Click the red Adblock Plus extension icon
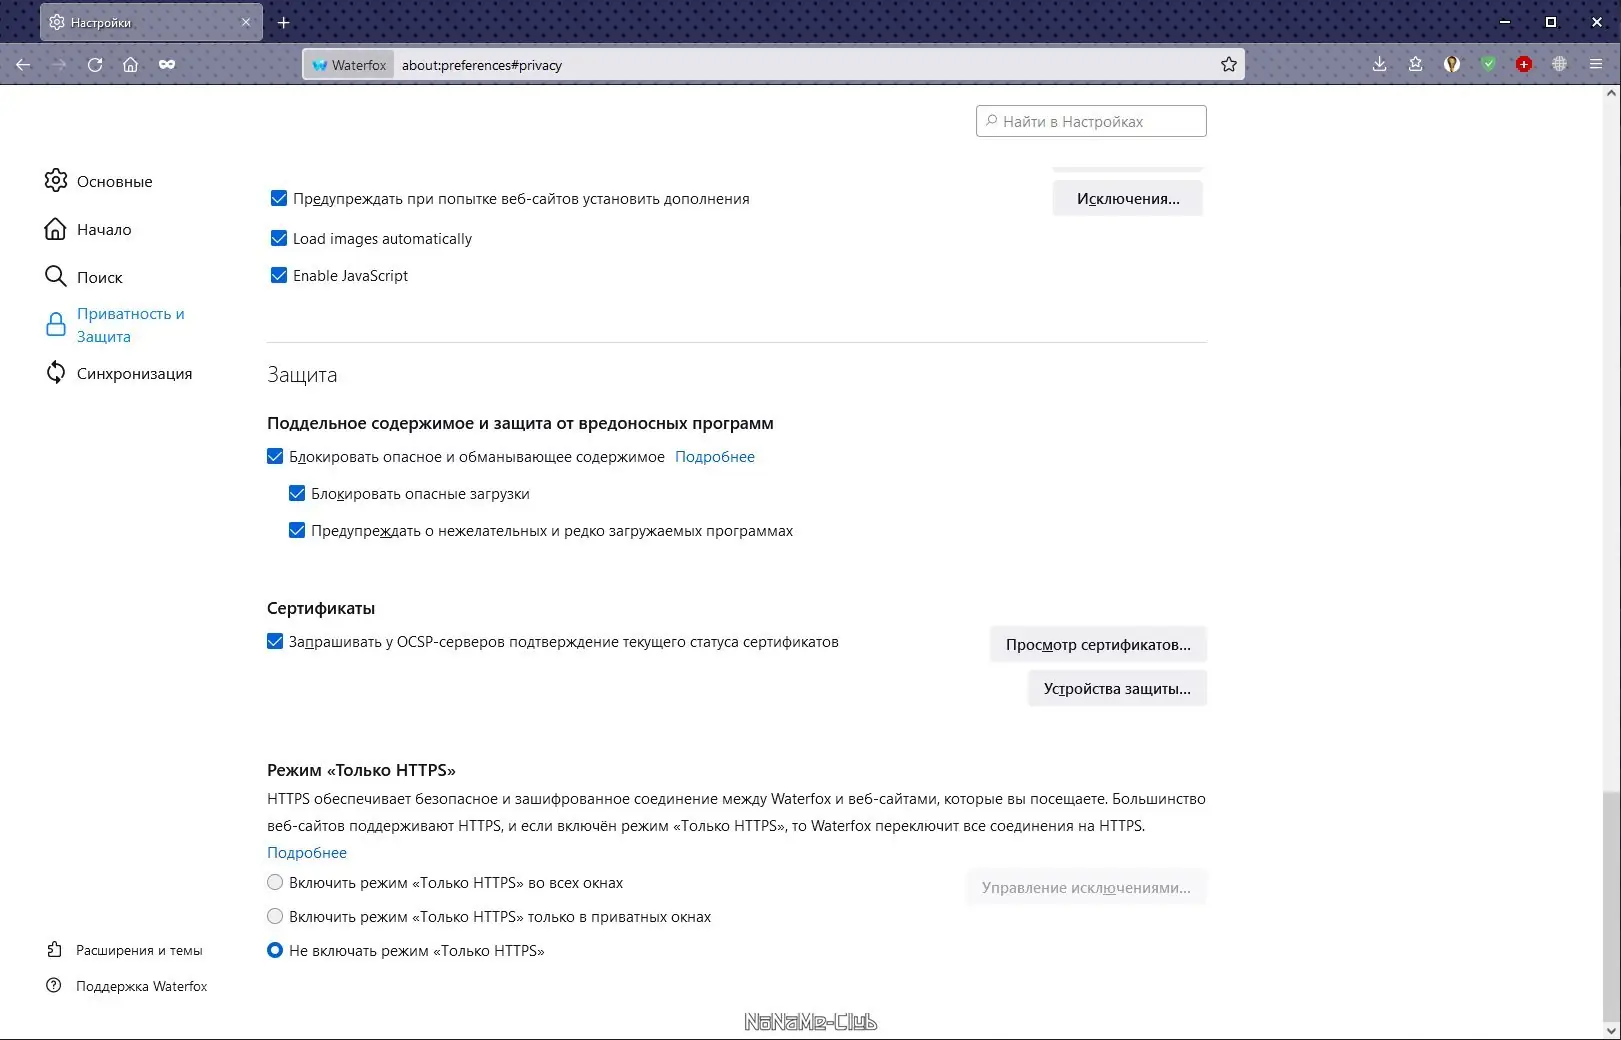 1523,64
